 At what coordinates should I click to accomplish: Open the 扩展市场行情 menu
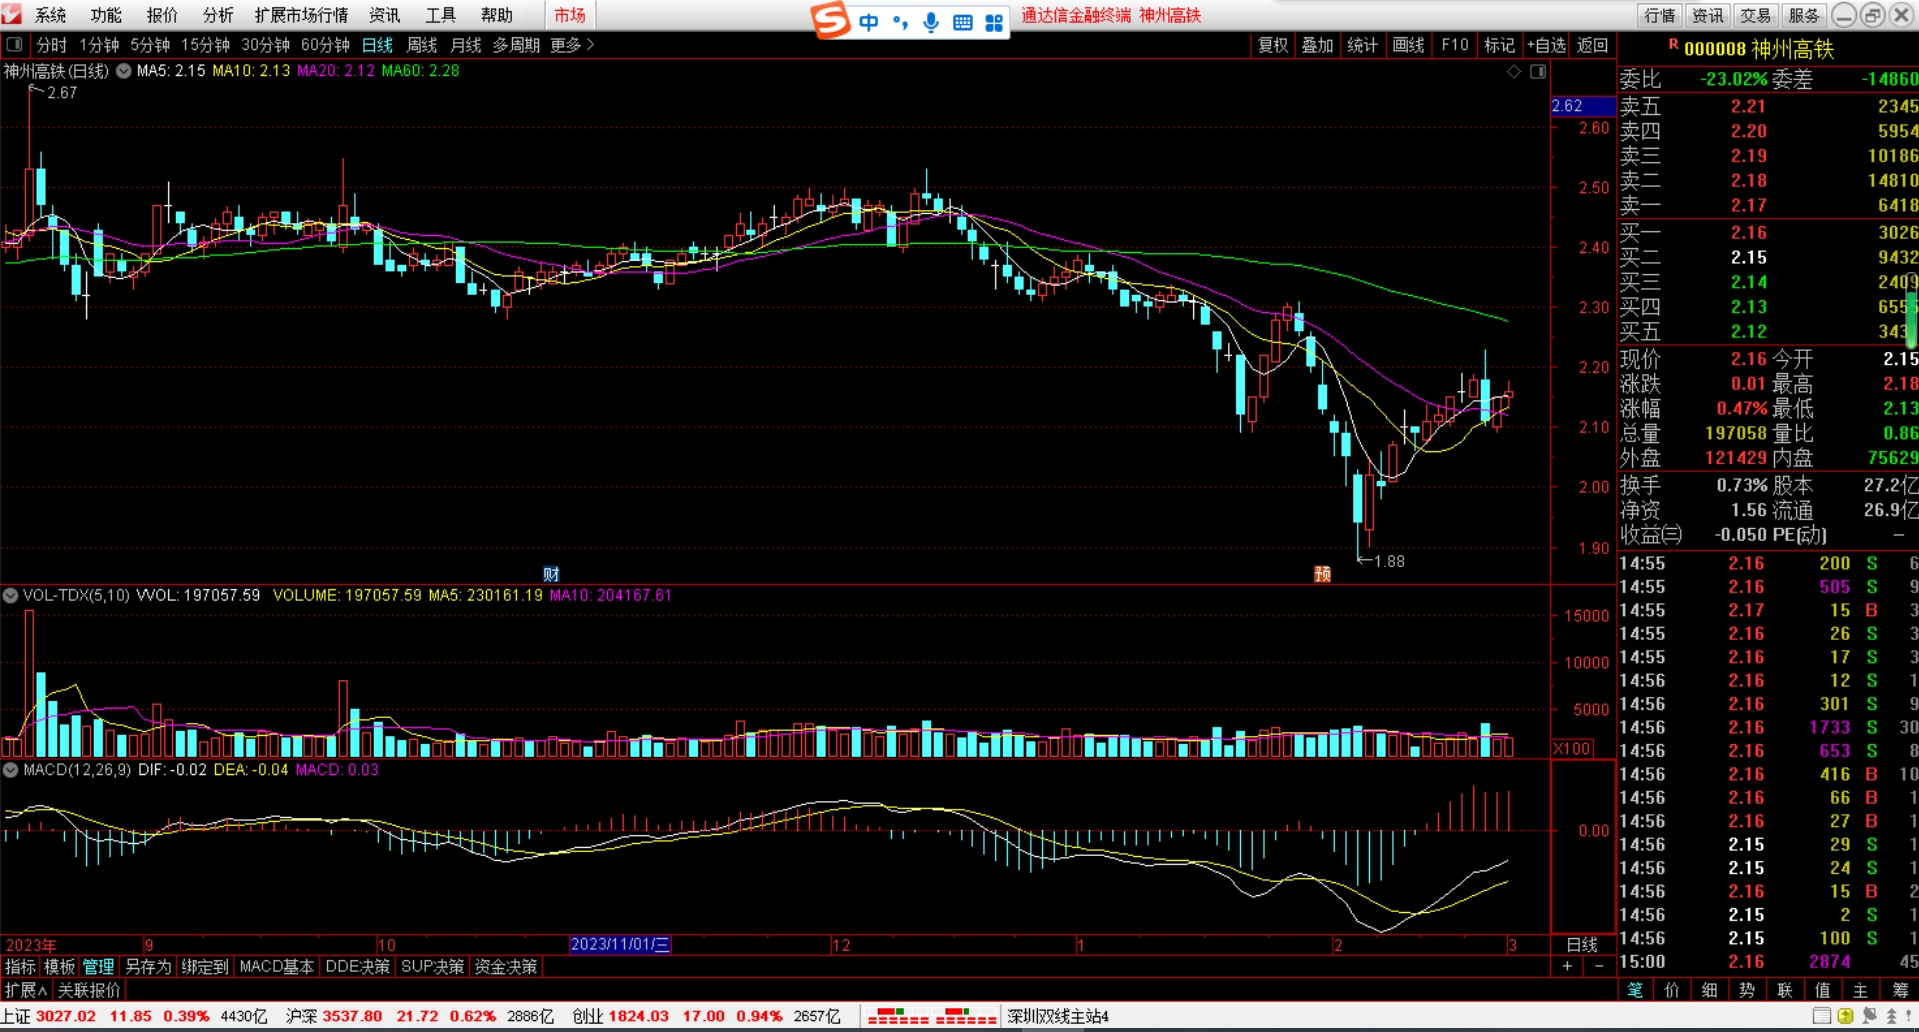[301, 15]
